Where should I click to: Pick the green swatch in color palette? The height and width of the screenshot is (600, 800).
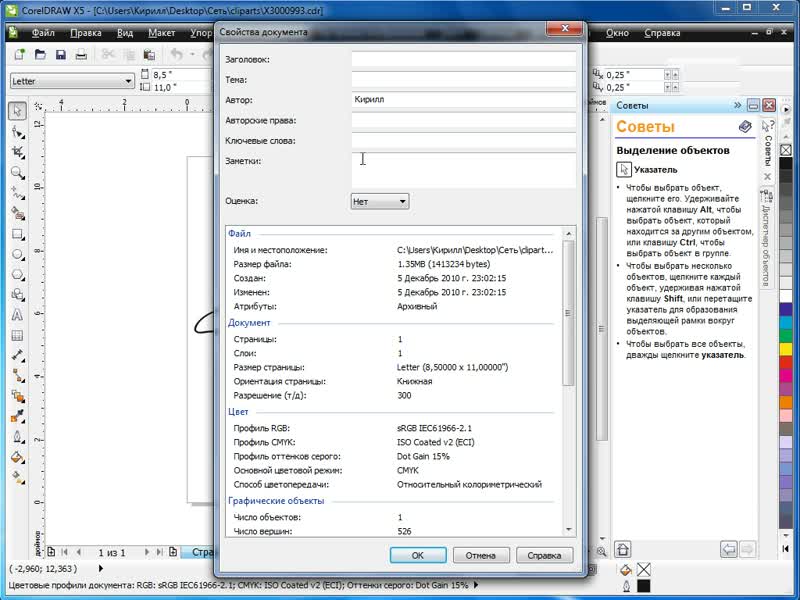coord(786,335)
